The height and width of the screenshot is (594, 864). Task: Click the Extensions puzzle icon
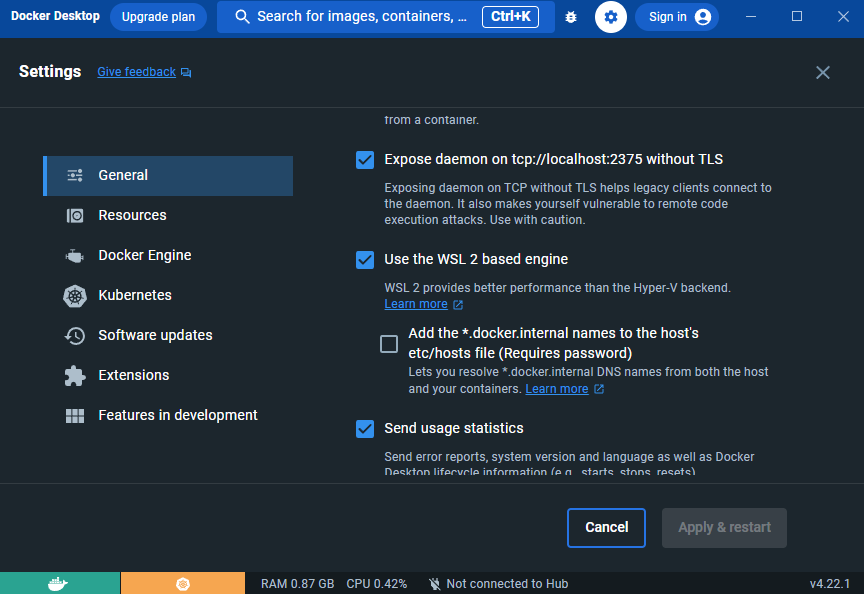coord(75,376)
